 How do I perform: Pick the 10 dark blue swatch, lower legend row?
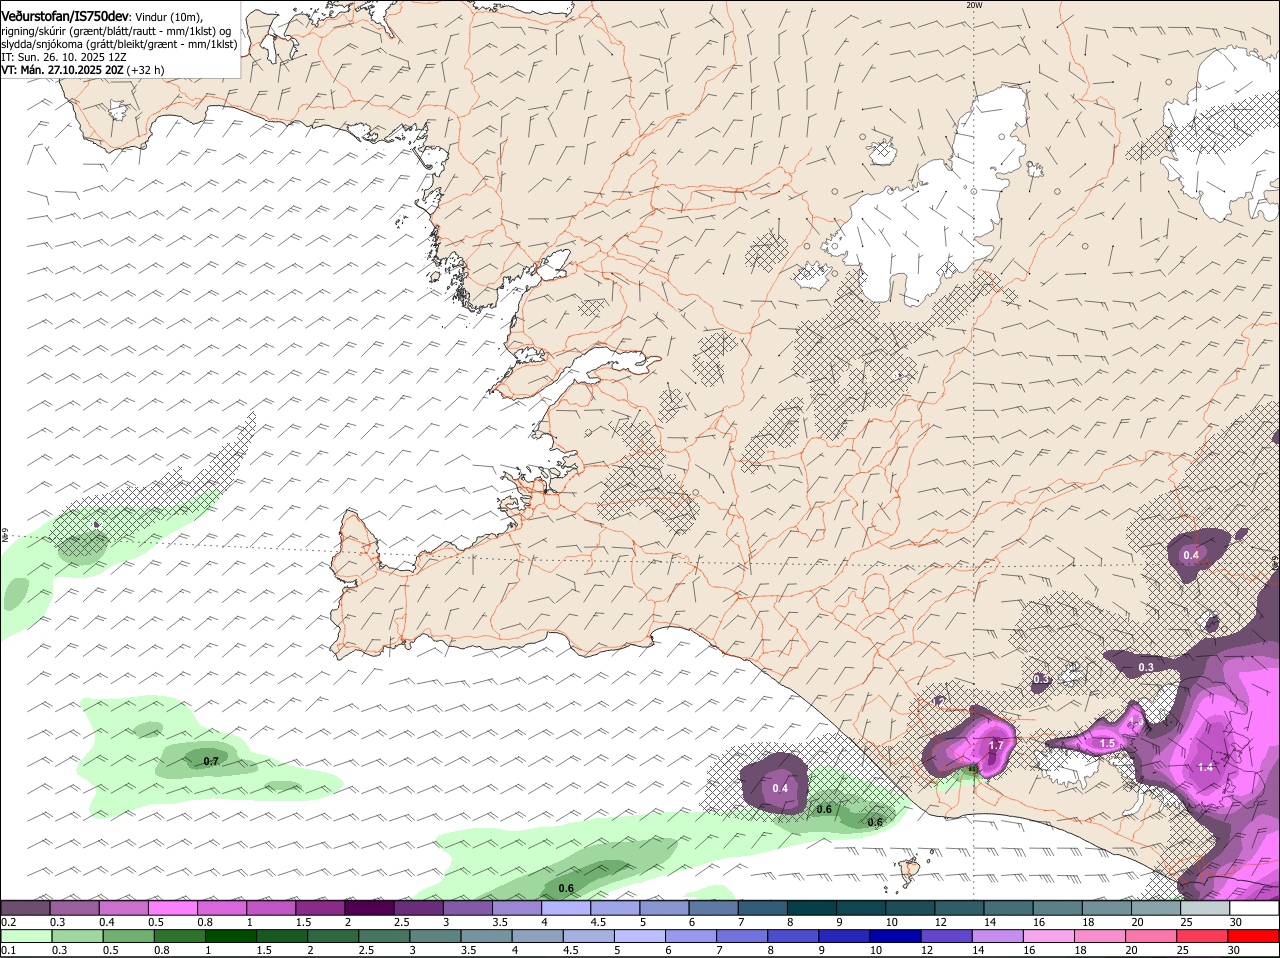(x=894, y=937)
